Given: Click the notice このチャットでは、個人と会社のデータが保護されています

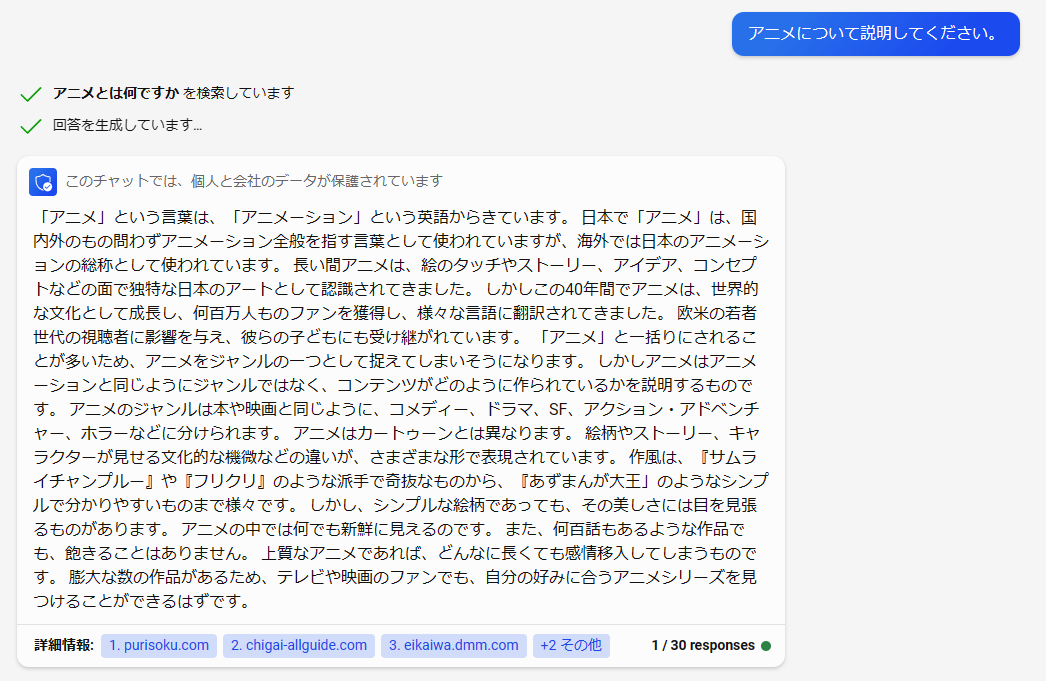Looking at the screenshot, I should click(x=254, y=181).
